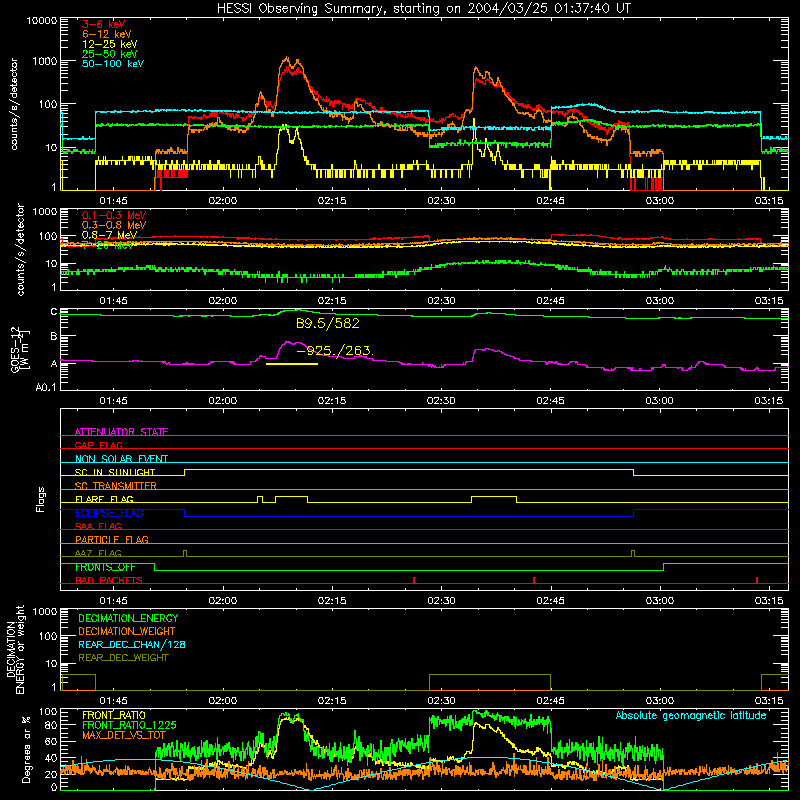
Task: Click the DECIMATION_WEIGHT legend label
Action: point(127,631)
